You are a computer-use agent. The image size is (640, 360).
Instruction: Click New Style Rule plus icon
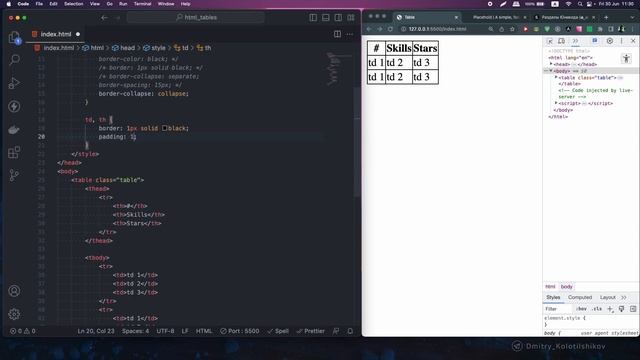pyautogui.click(x=610, y=309)
